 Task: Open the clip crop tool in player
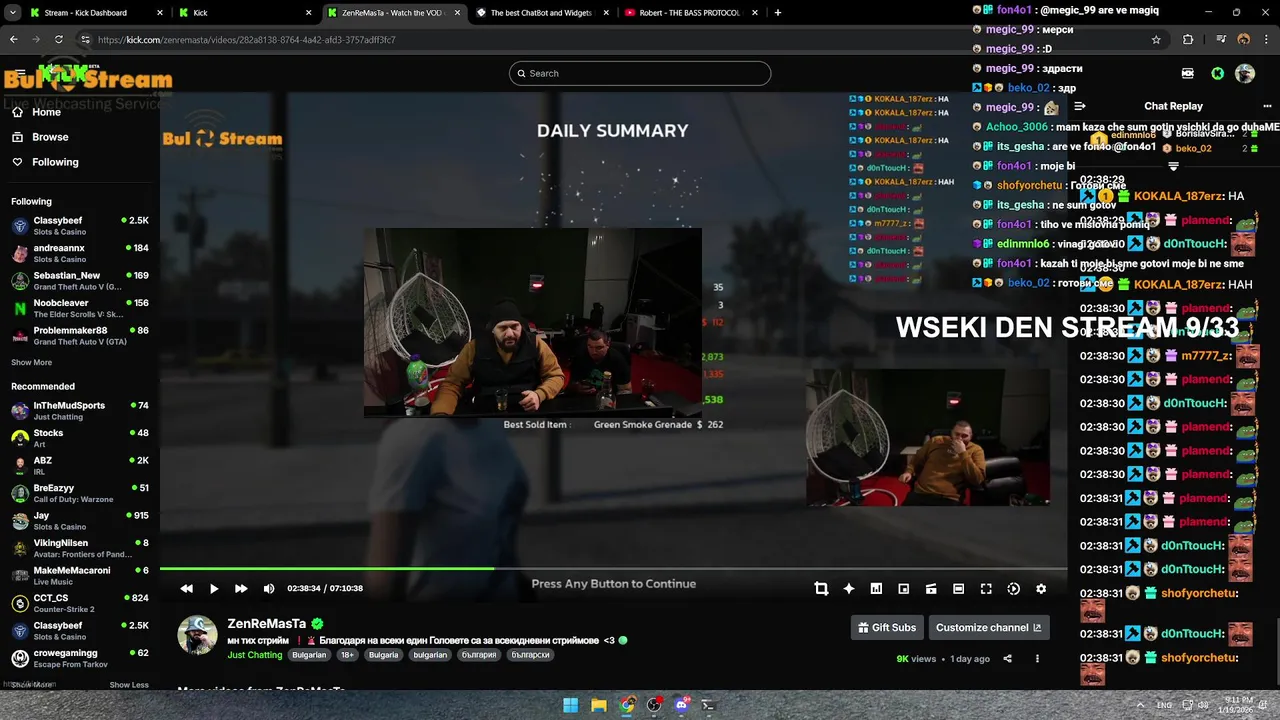coord(821,589)
